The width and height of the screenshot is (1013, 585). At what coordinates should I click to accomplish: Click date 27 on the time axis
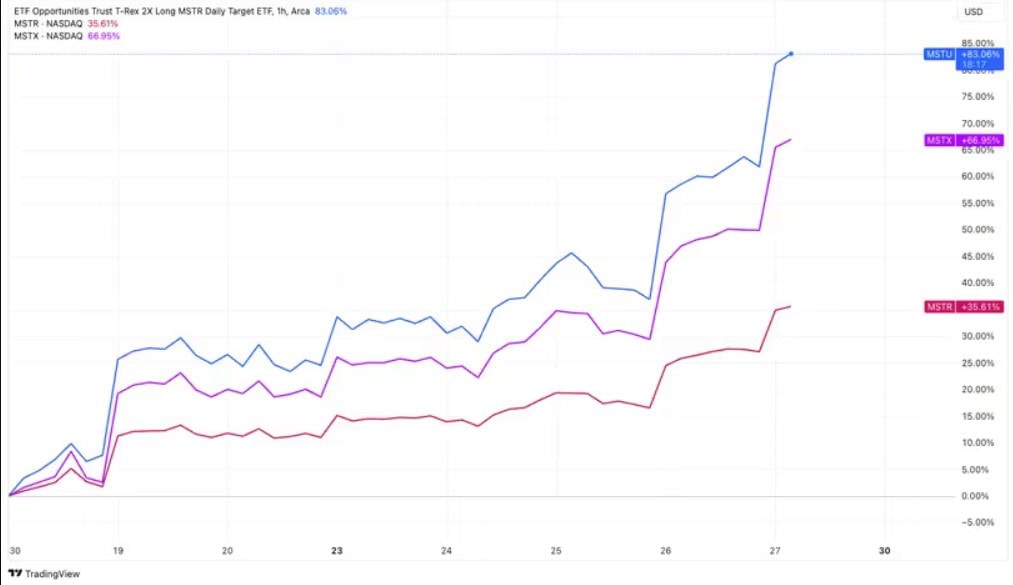775,551
